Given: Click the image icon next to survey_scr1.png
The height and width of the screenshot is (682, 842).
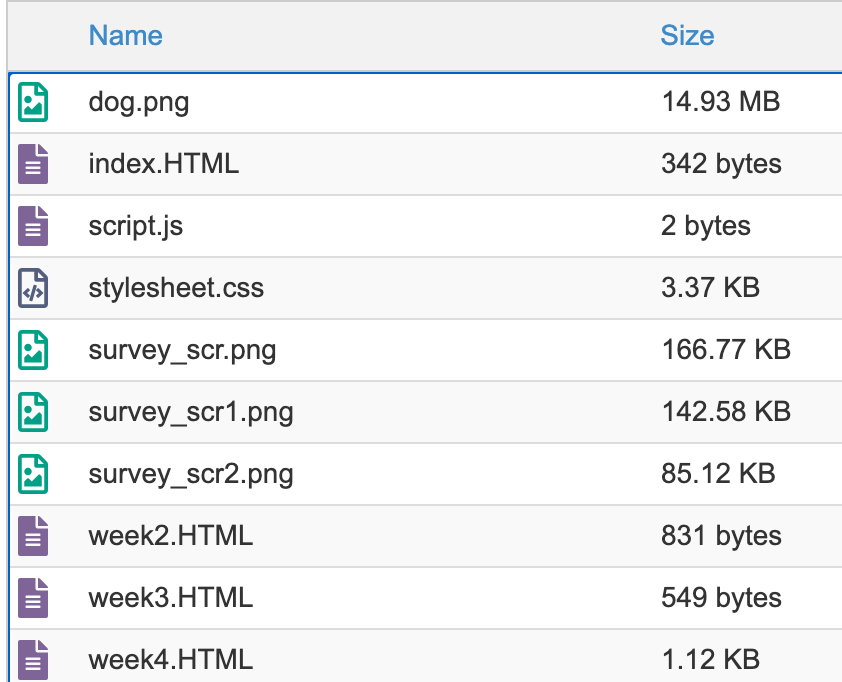Looking at the screenshot, I should 33,412.
